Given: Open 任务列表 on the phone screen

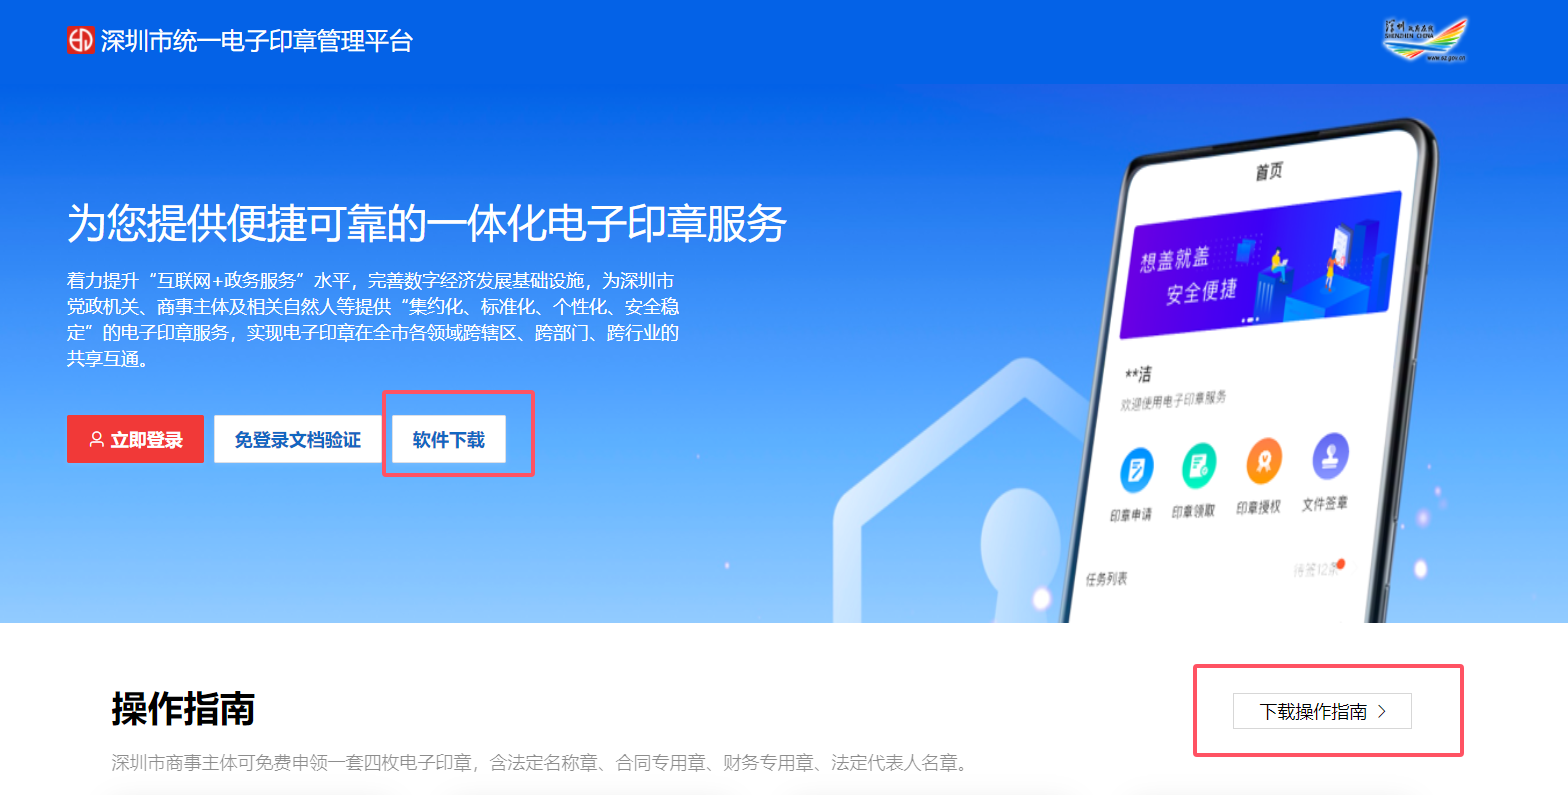Looking at the screenshot, I should tap(1107, 579).
